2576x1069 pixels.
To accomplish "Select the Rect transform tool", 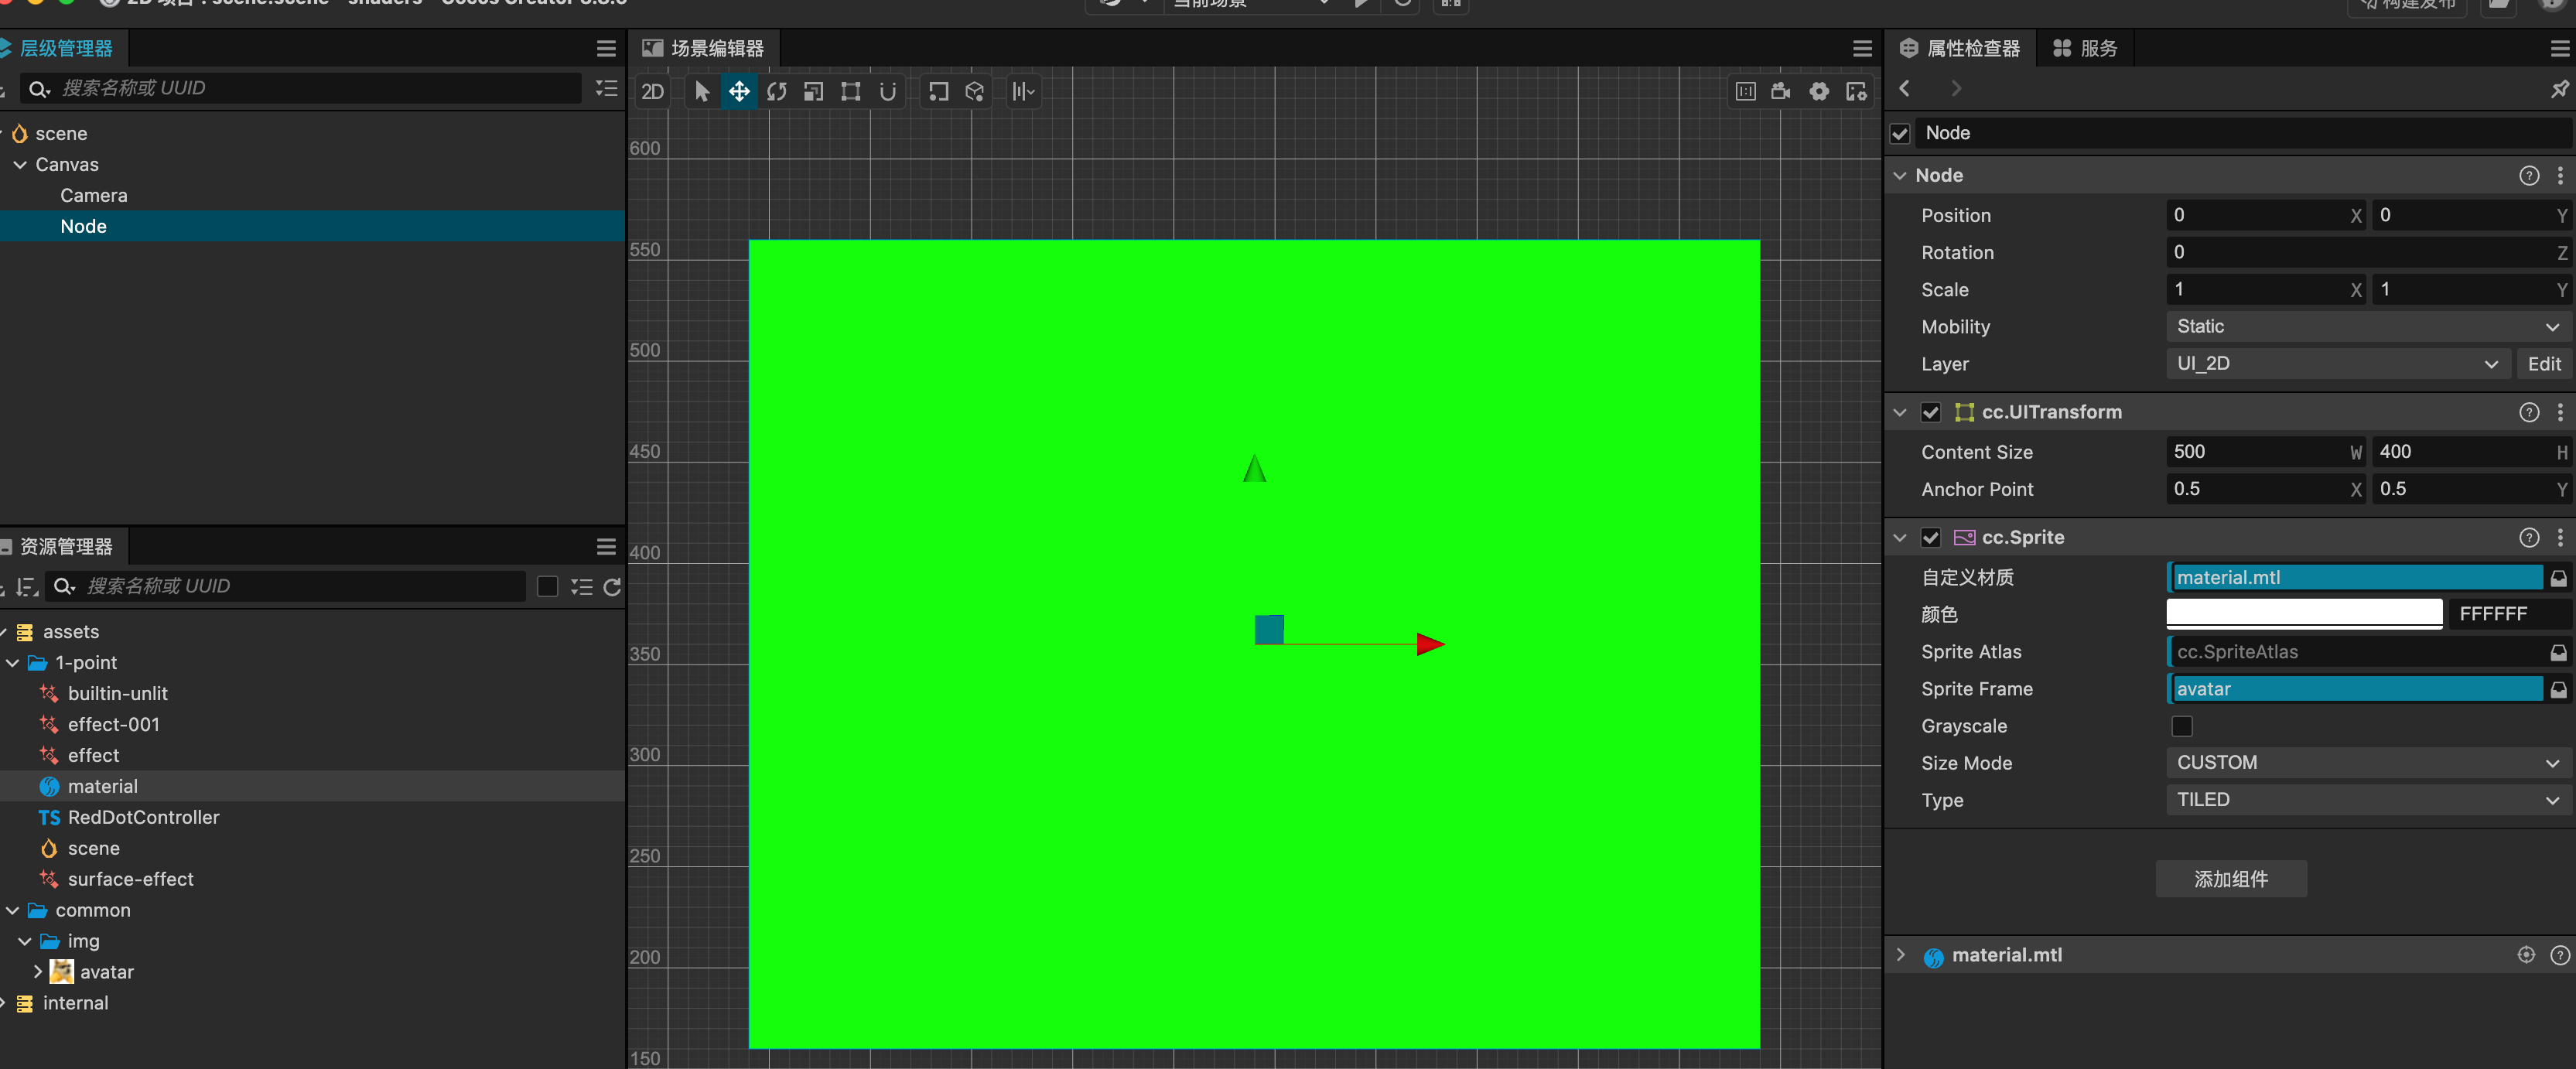I will pos(850,92).
